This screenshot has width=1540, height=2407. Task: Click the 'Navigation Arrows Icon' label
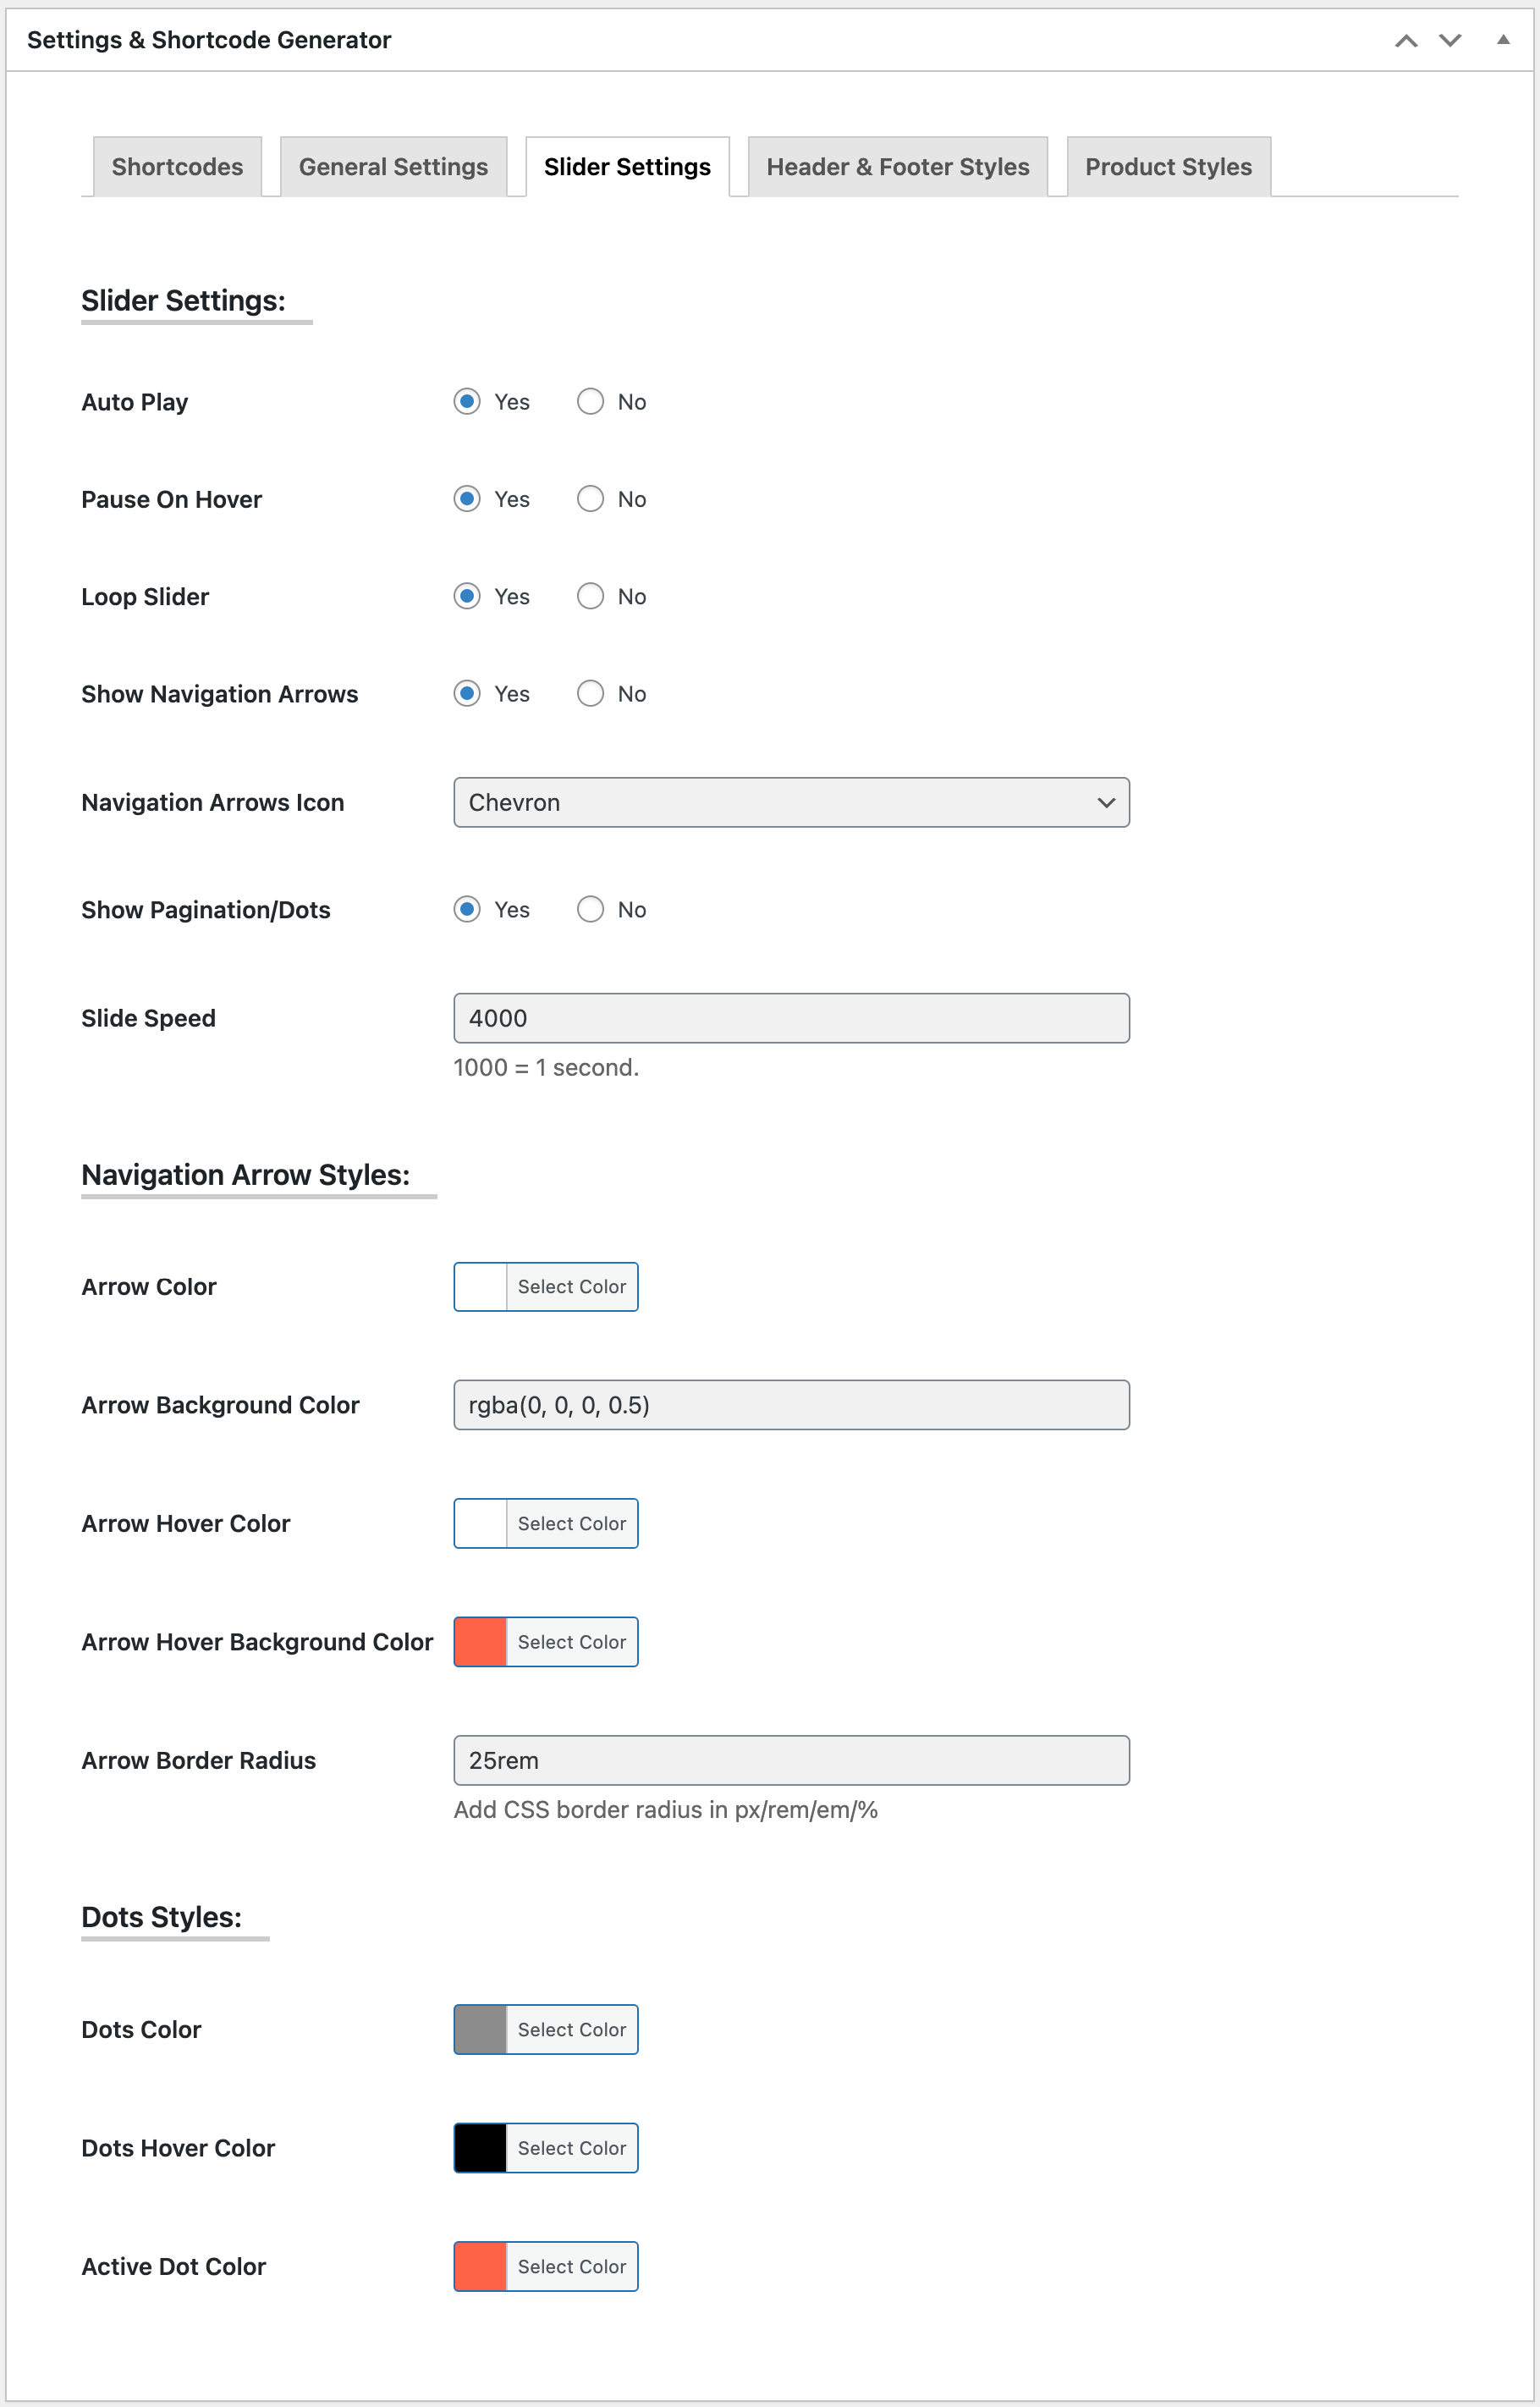pos(213,803)
